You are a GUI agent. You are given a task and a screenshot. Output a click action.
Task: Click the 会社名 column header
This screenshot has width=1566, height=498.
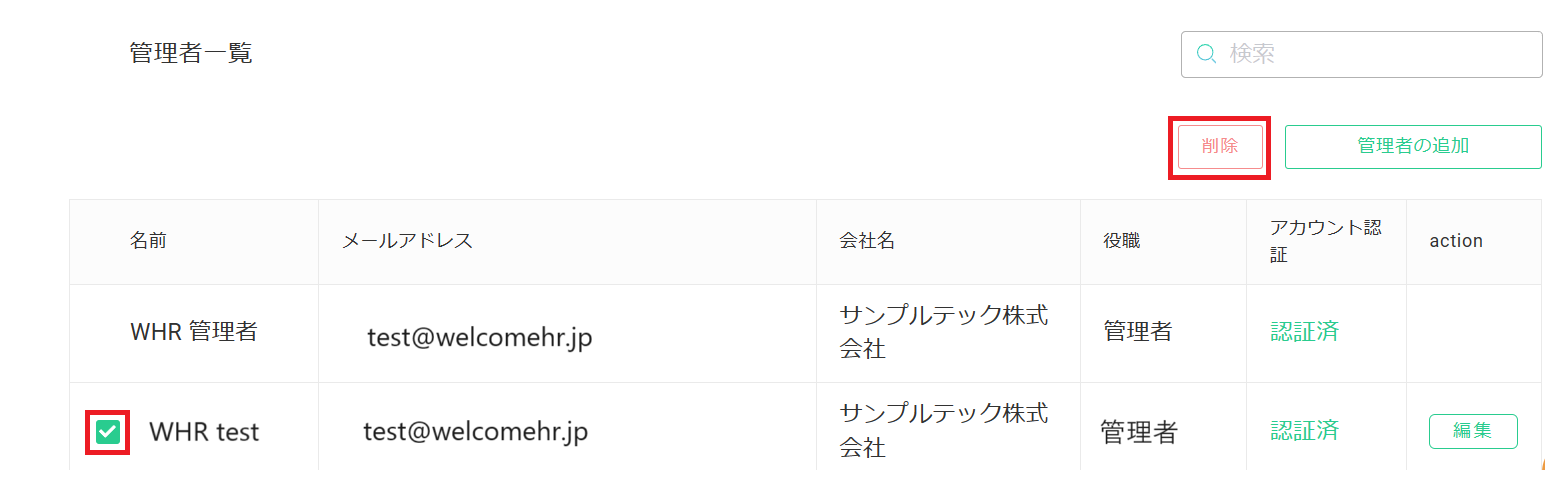tap(867, 241)
